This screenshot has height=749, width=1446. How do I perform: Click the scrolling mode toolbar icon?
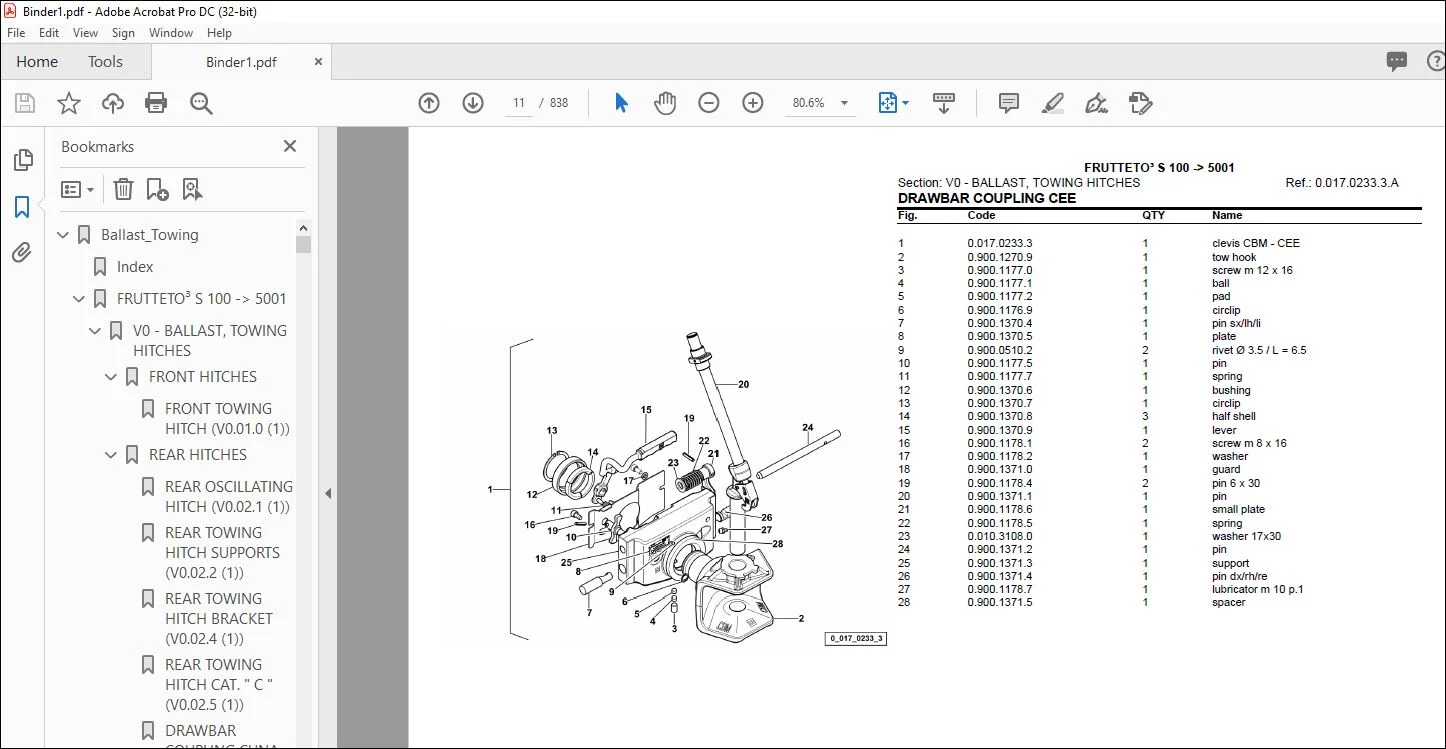pyautogui.click(x=944, y=103)
